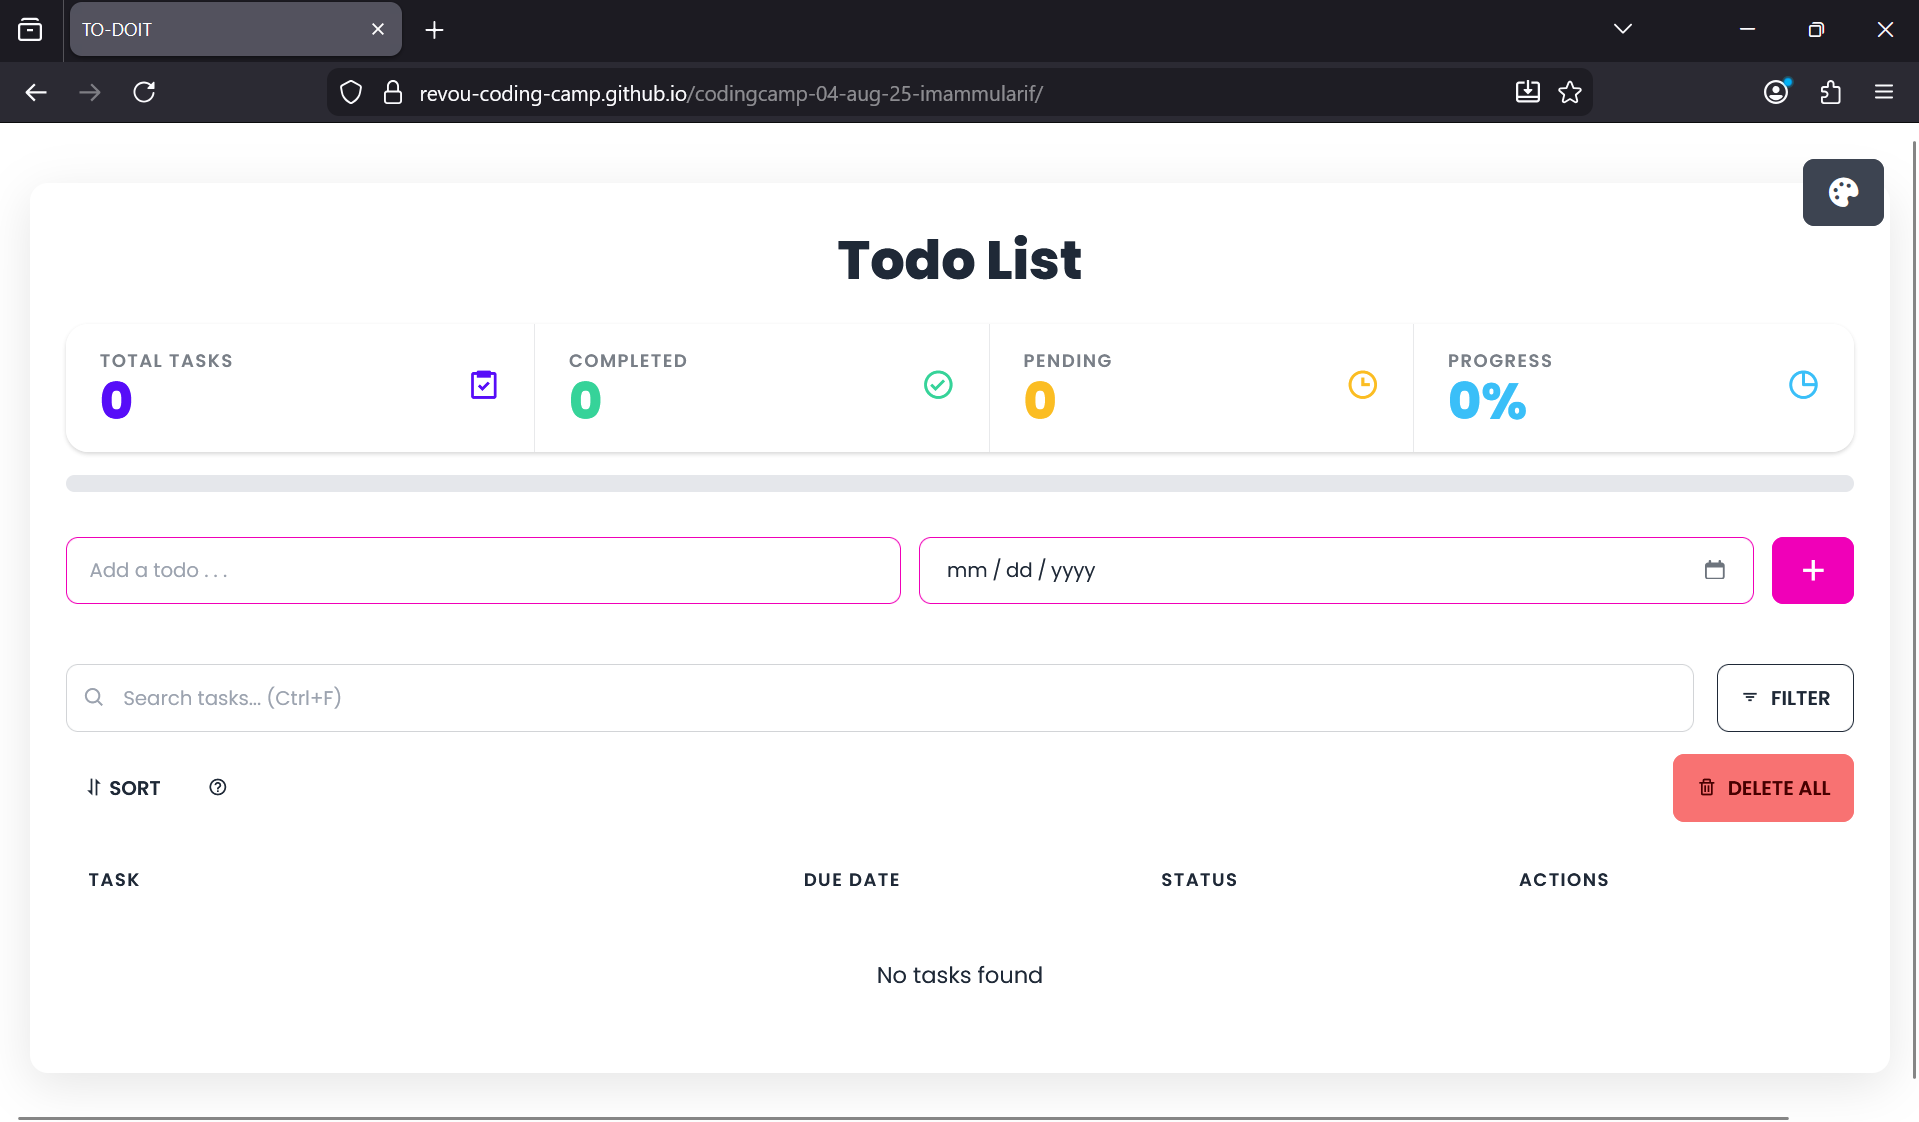
Task: Open the list all tabs chevron
Action: pos(1622,29)
